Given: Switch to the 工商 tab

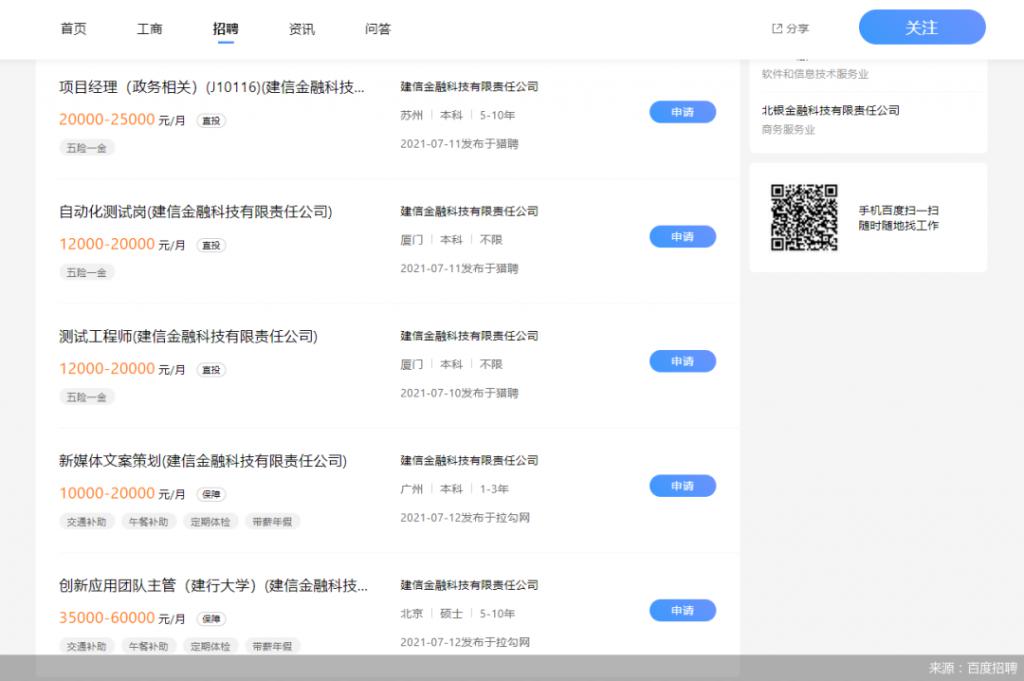Looking at the screenshot, I should (x=149, y=28).
